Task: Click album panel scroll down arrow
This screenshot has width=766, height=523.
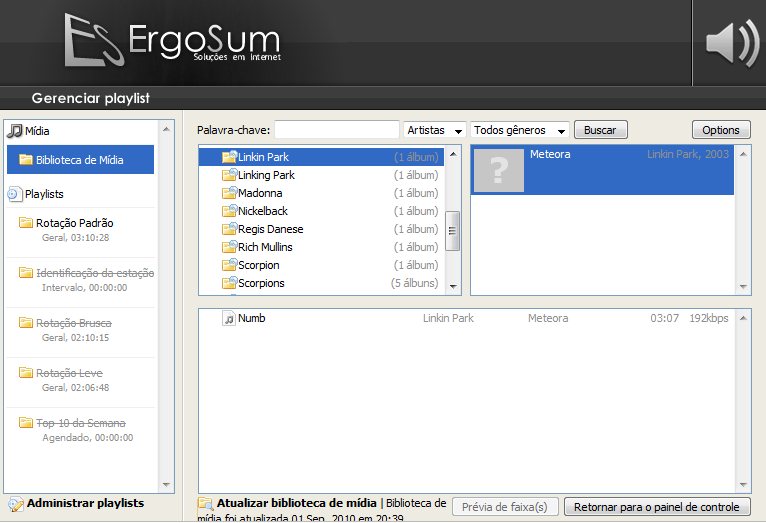Action: [743, 287]
